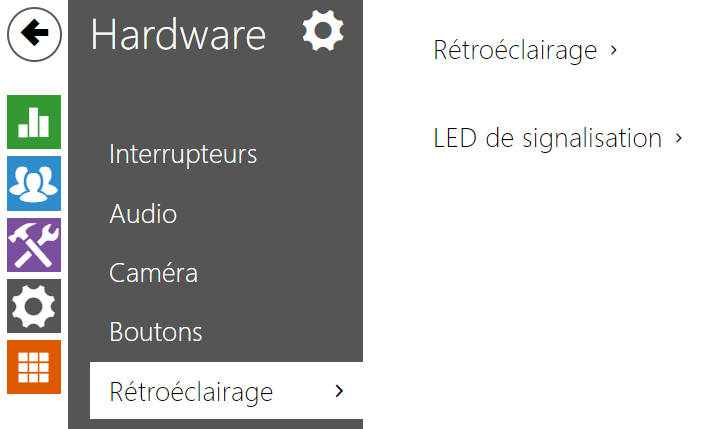728x429 pixels.
Task: Open the Interrupteurs menu item
Action: (183, 155)
